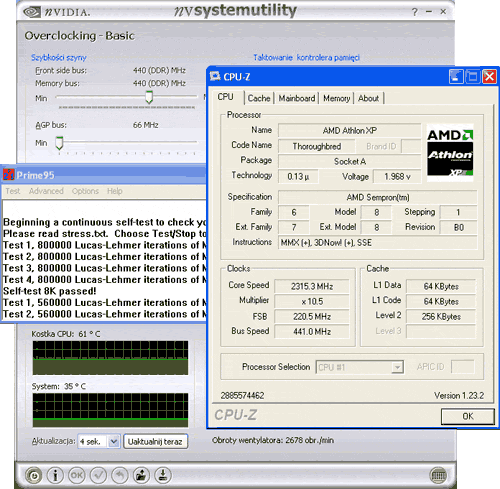Viewport: 500px width, 489px height.
Task: Click the Core Speed 2315.3 MHz field
Action: click(x=312, y=286)
